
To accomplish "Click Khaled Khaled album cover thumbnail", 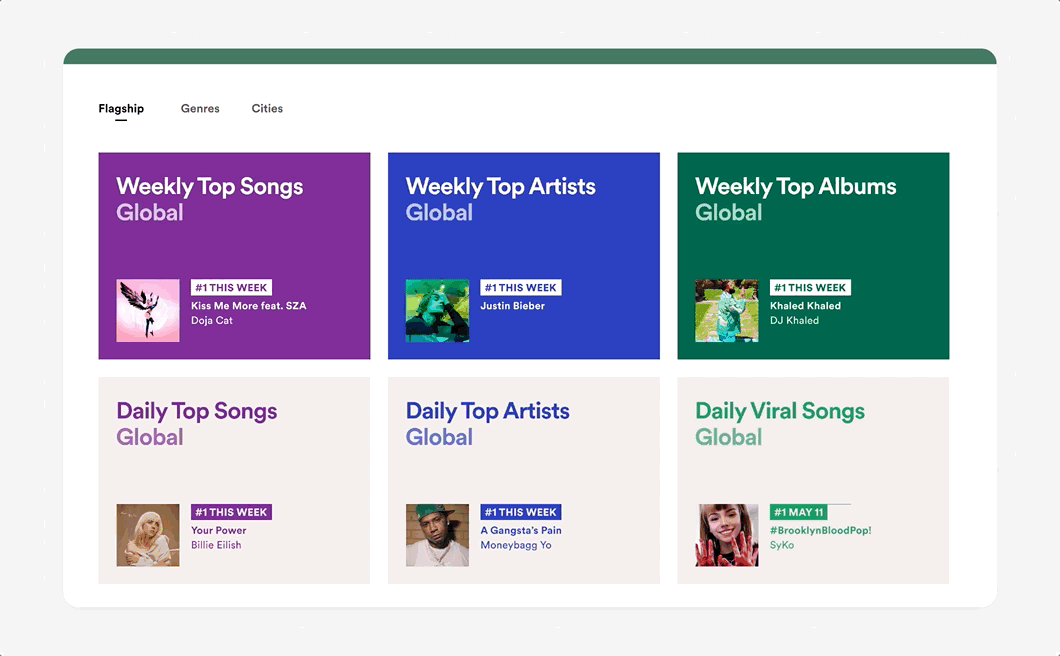I will pyautogui.click(x=727, y=310).
